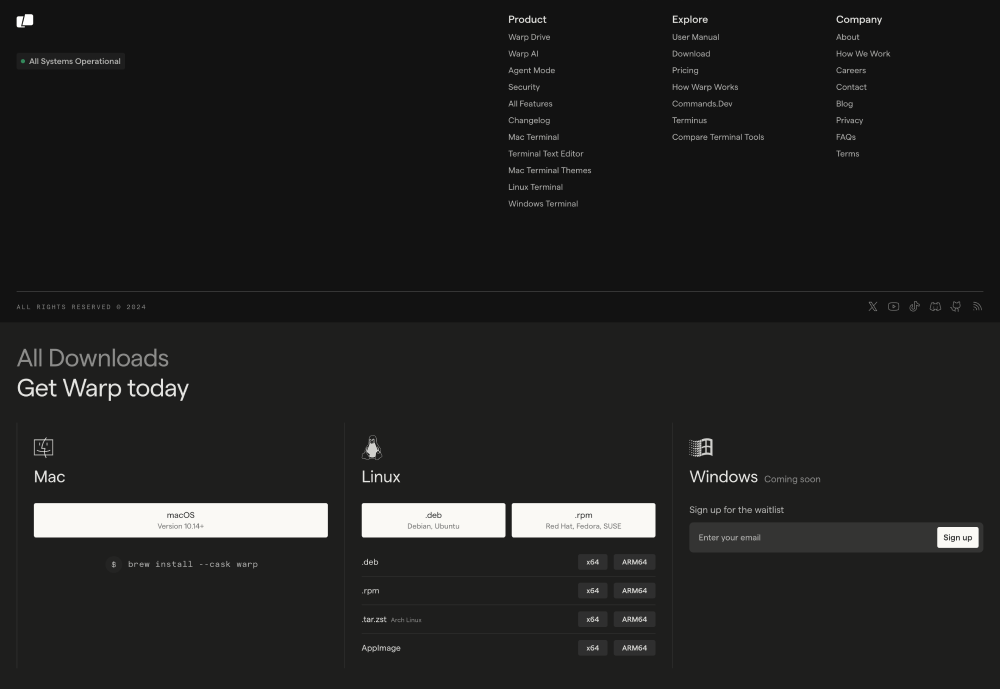Choose x64 in the .deb list row
Image resolution: width=1000 pixels, height=689 pixels.
[592, 562]
